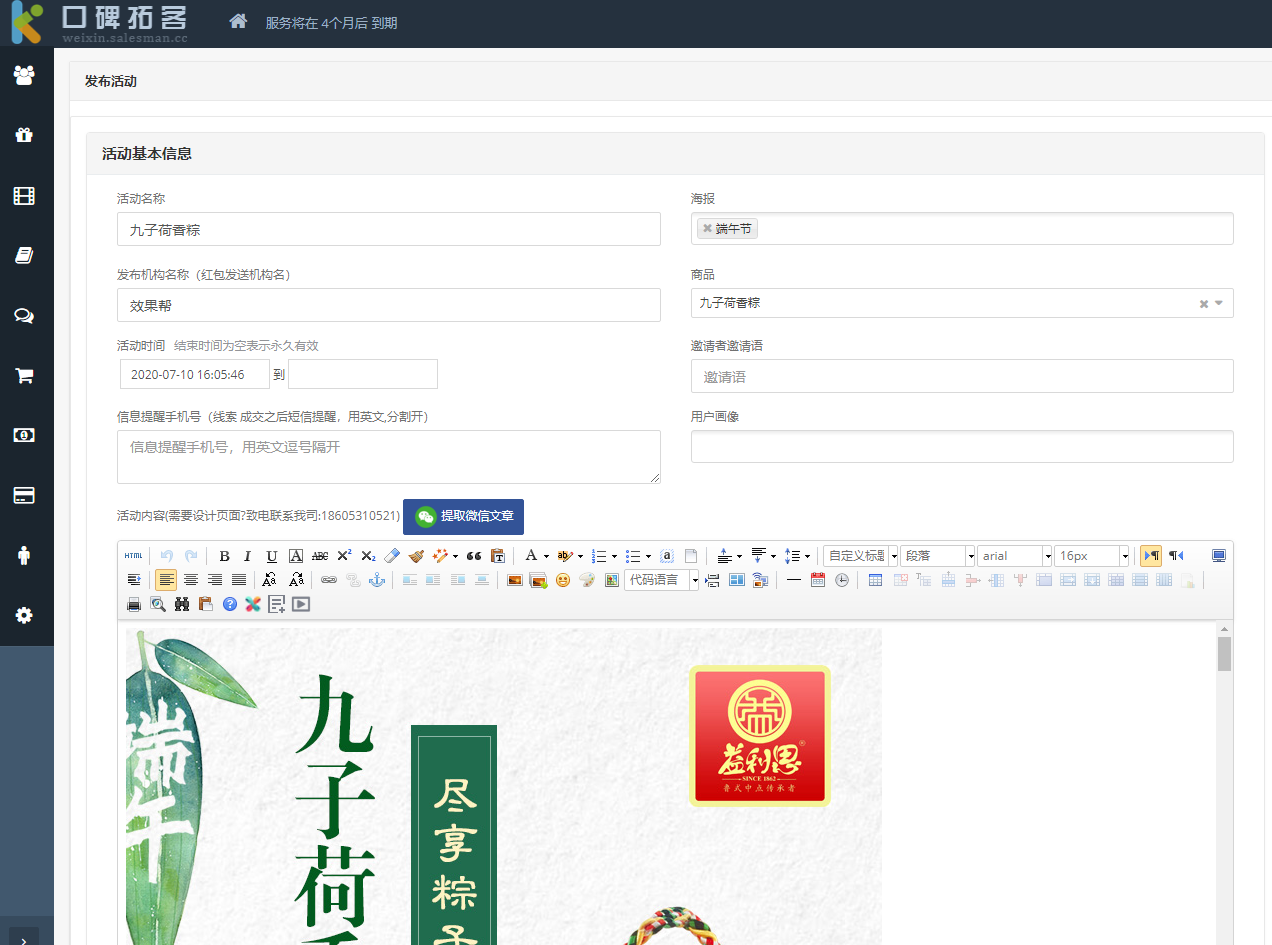Open the money sidebar section
The image size is (1272, 945).
[x=24, y=435]
